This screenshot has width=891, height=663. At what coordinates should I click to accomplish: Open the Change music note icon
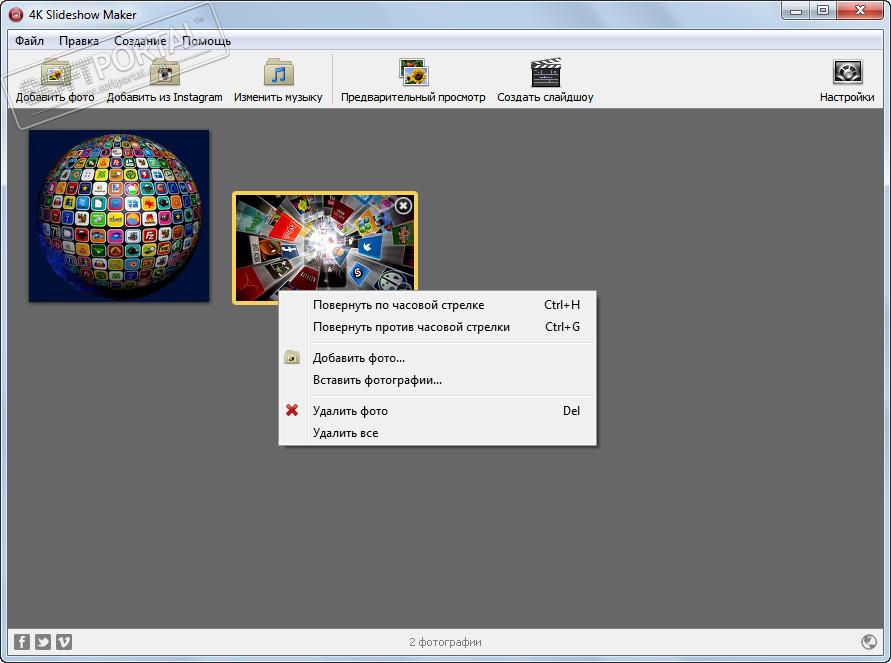click(278, 73)
